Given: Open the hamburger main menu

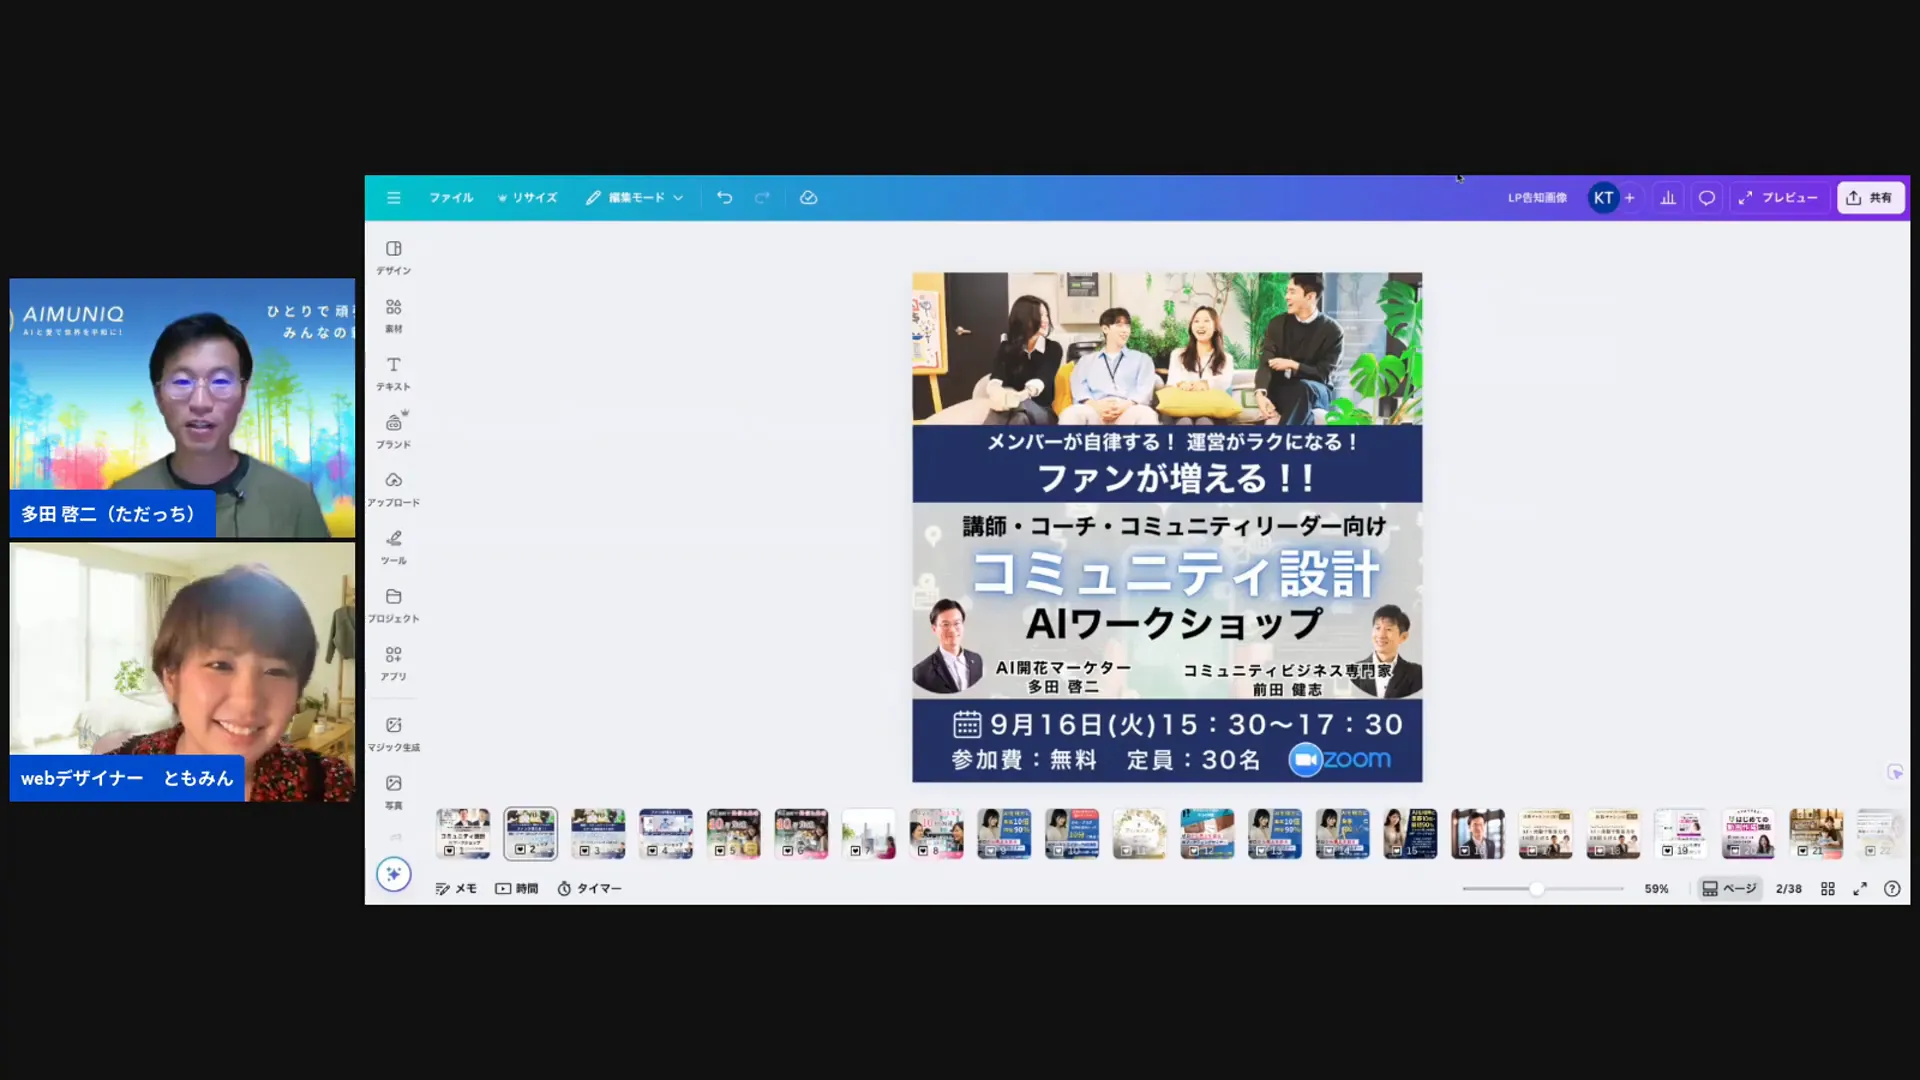Looking at the screenshot, I should coord(394,198).
